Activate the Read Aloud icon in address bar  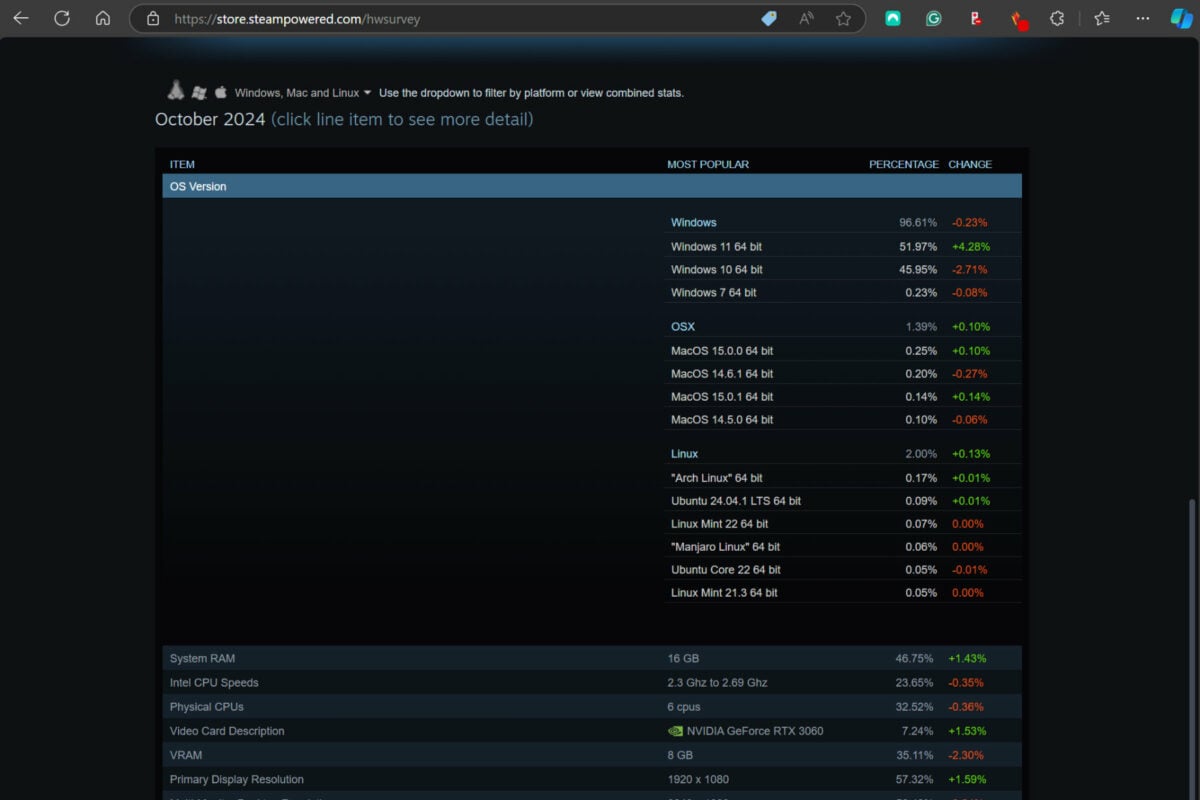[x=806, y=18]
